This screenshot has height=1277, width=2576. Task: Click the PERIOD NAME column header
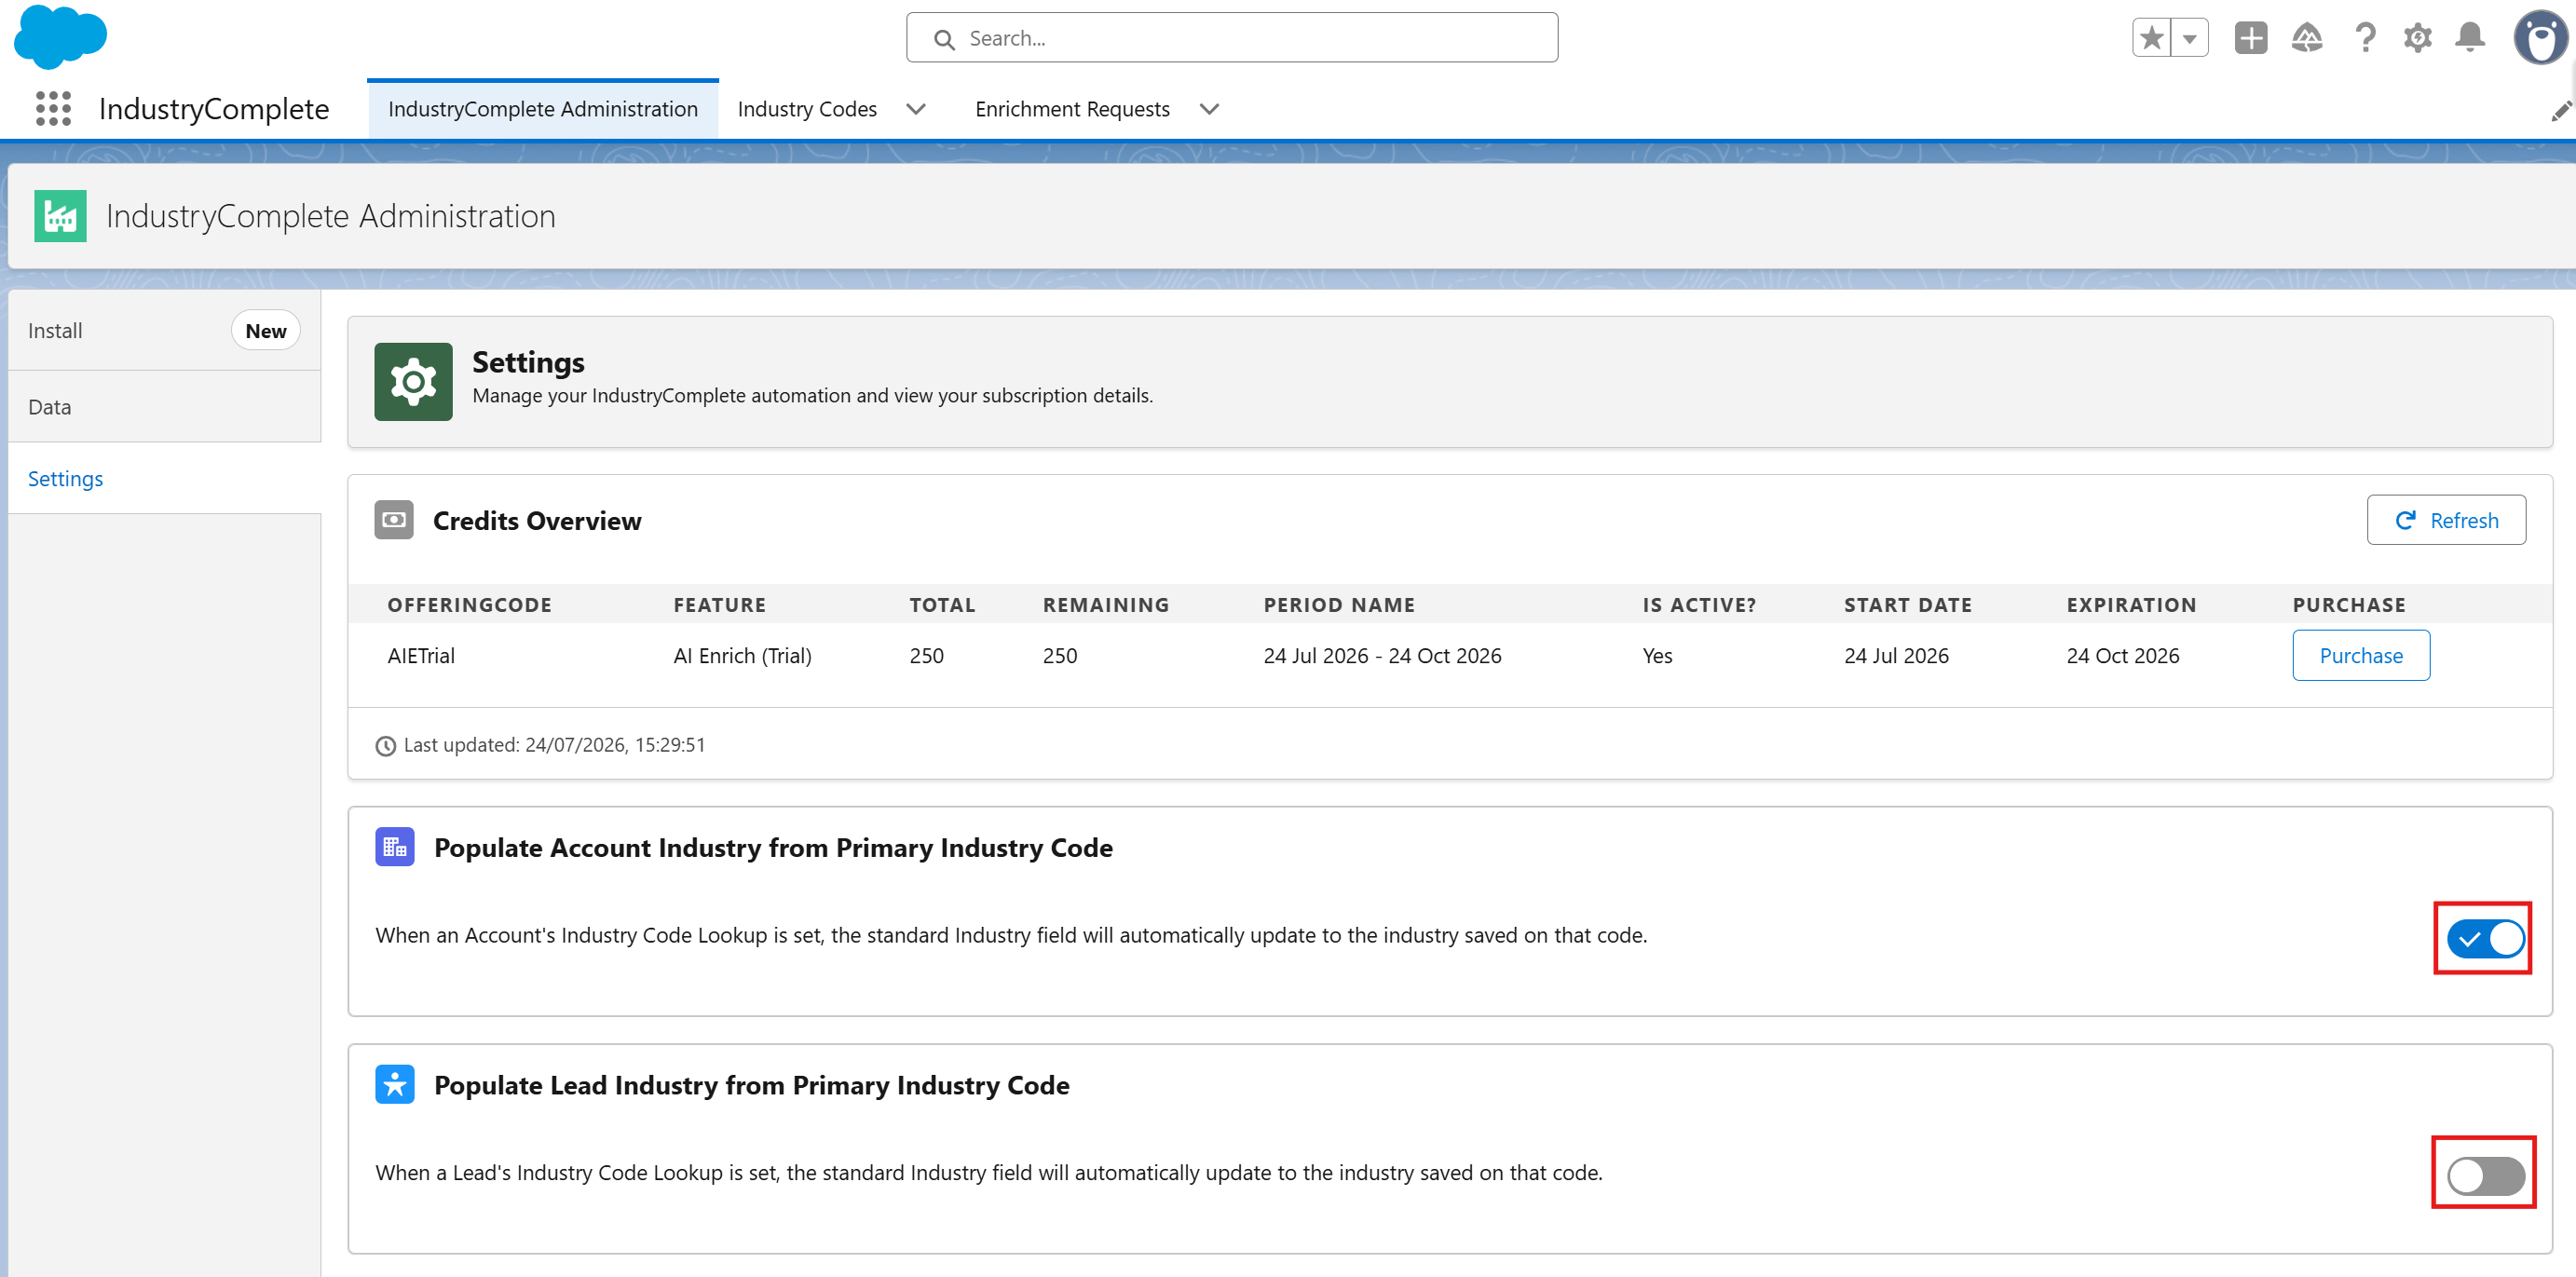(1339, 605)
